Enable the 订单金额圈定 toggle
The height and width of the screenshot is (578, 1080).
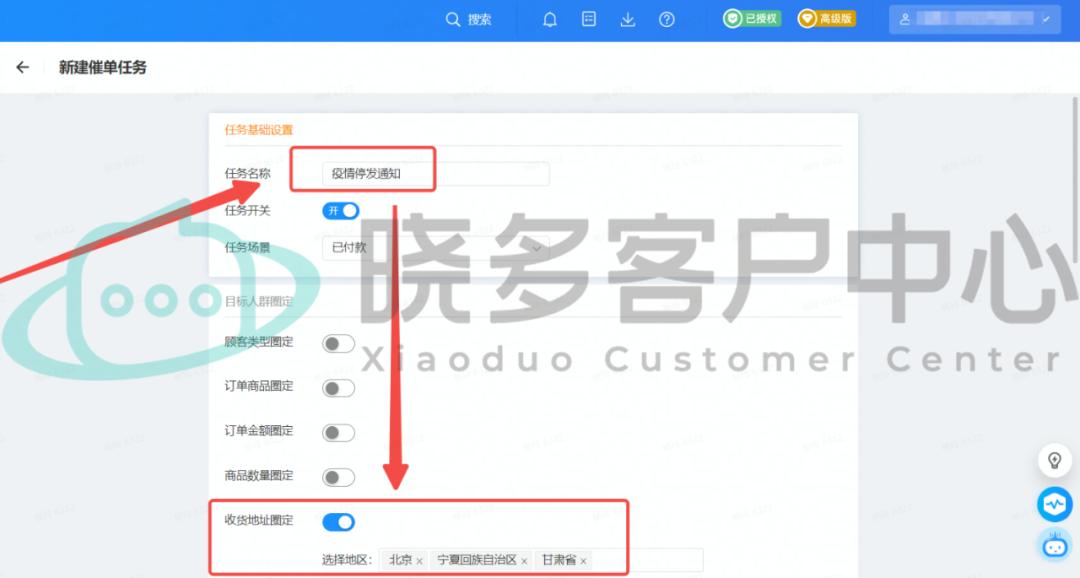(338, 432)
